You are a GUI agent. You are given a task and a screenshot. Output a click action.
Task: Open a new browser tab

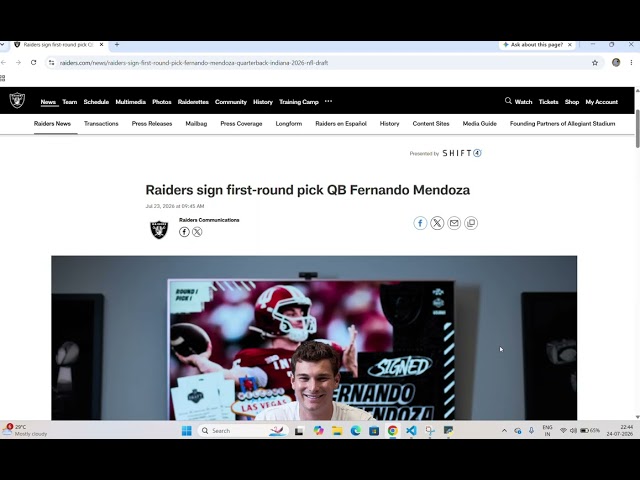click(x=117, y=44)
